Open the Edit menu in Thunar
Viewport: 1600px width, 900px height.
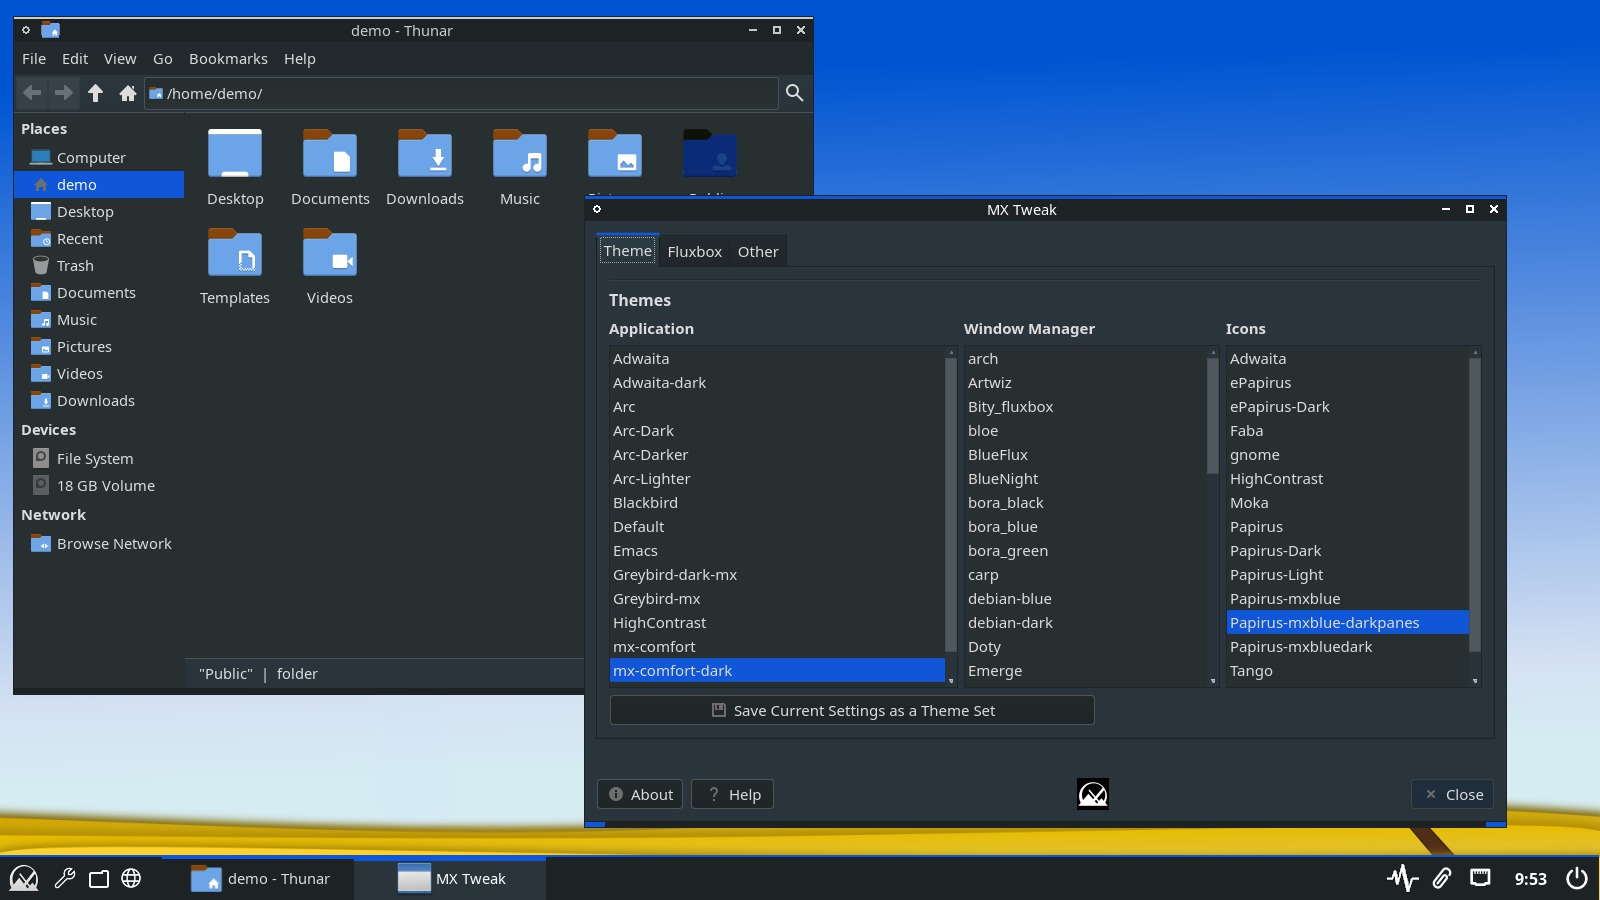[x=75, y=59]
